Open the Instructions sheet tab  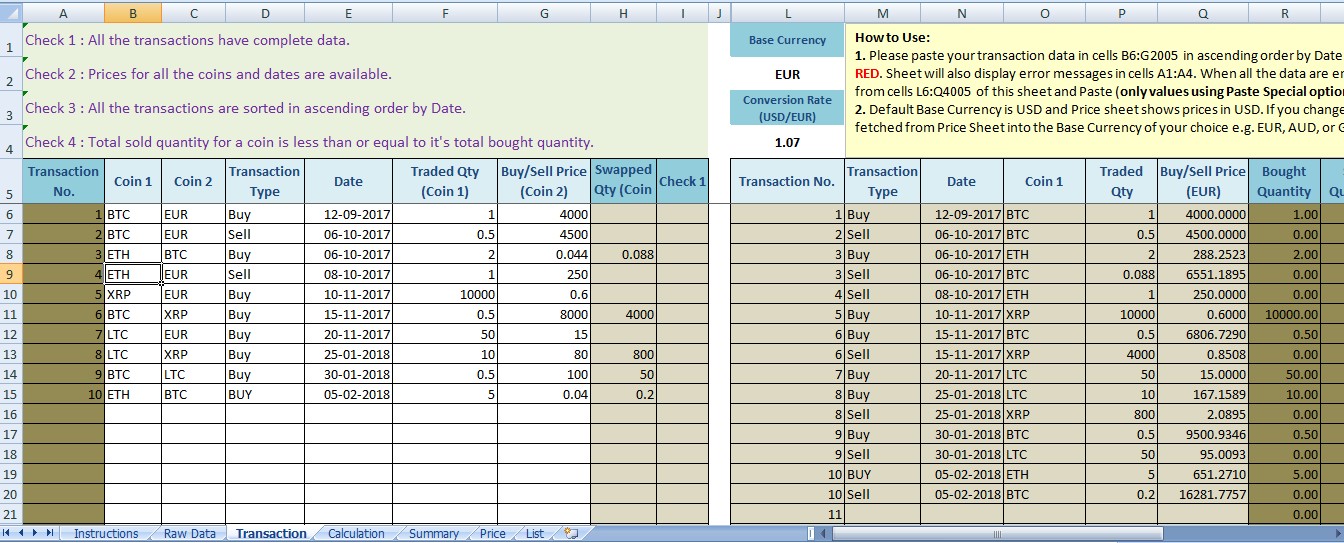pos(106,534)
